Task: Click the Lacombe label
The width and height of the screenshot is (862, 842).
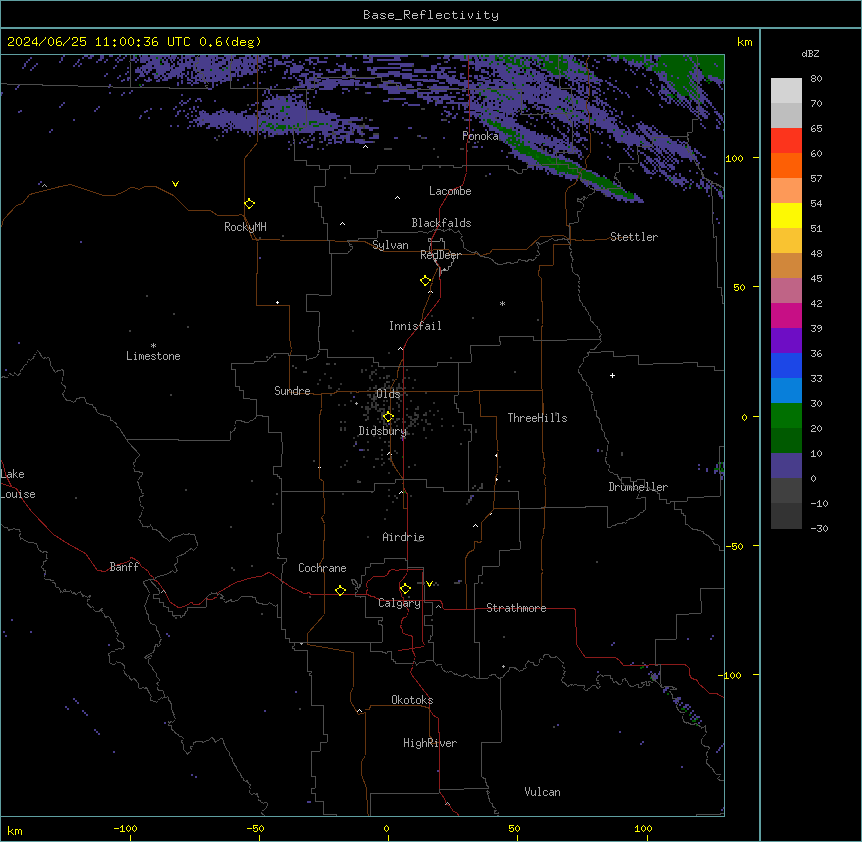Action: click(x=450, y=191)
